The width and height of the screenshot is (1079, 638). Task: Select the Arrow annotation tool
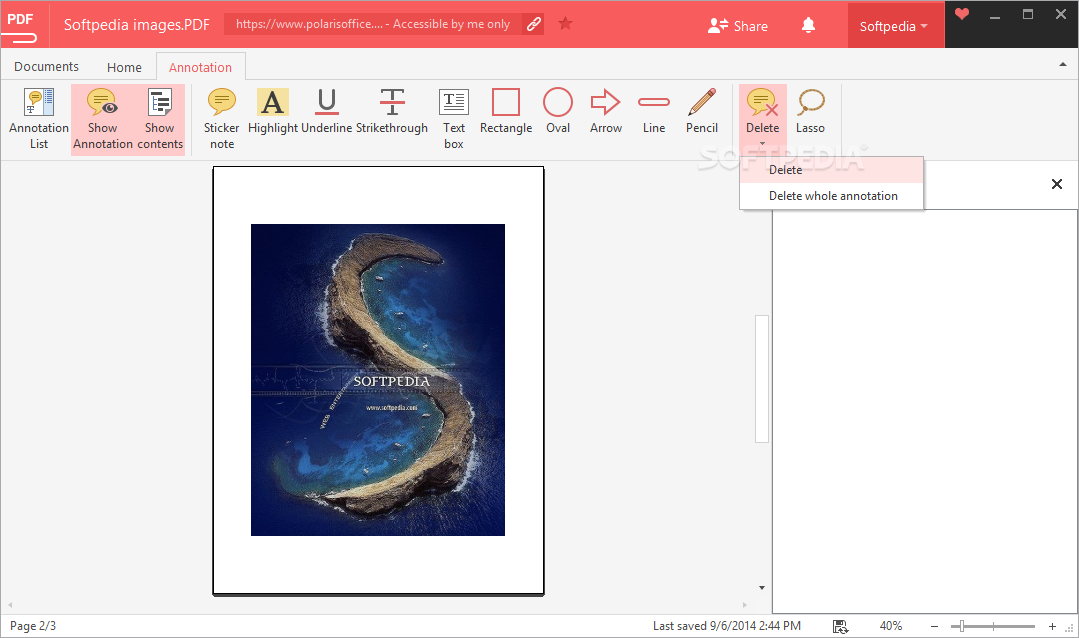pyautogui.click(x=606, y=111)
